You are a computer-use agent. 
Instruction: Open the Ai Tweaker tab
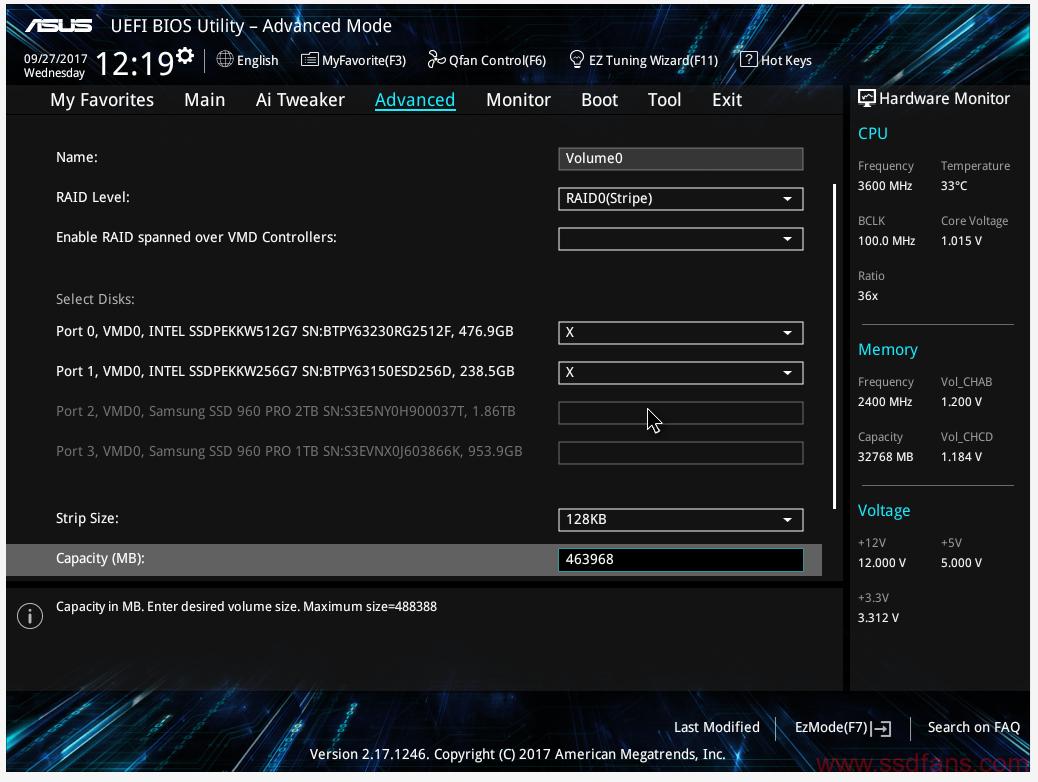(300, 100)
